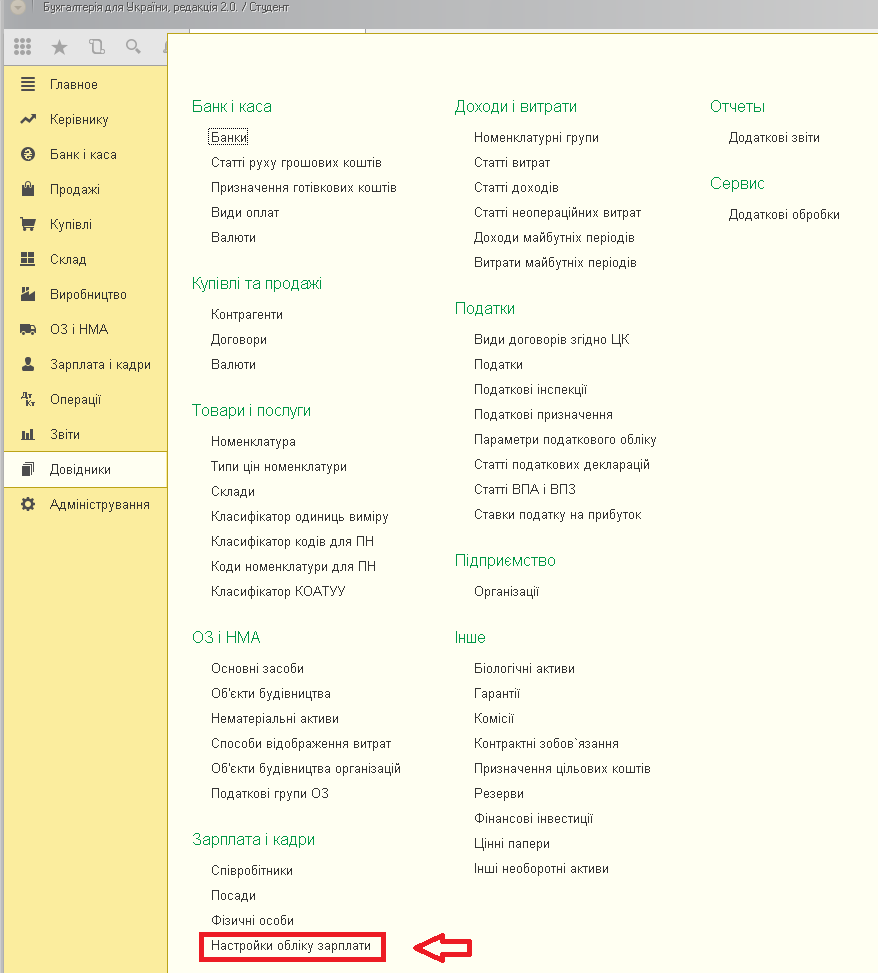Open Адміністрування section
This screenshot has height=973, width=878.
pyautogui.click(x=100, y=504)
